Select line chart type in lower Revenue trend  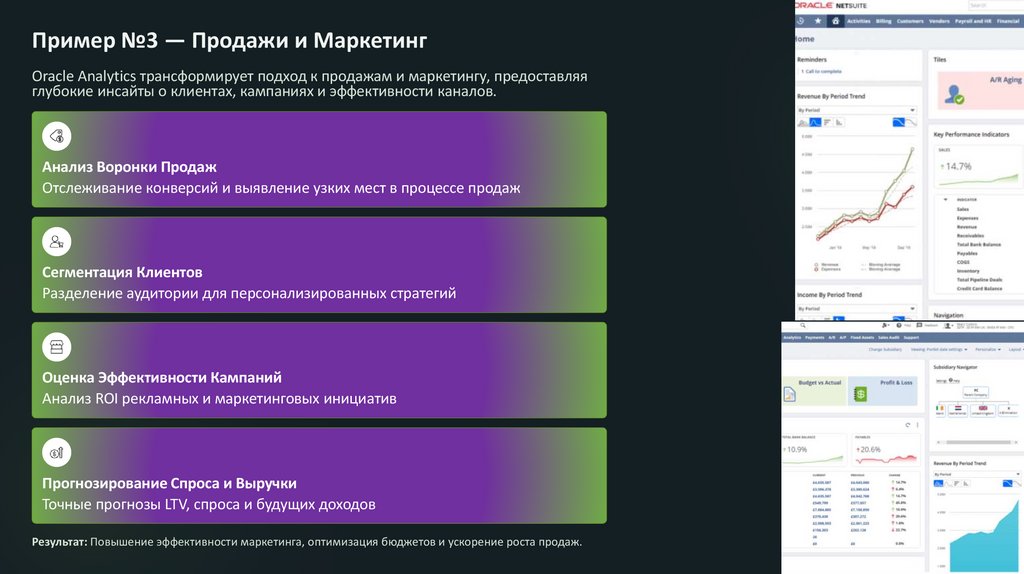click(948, 483)
